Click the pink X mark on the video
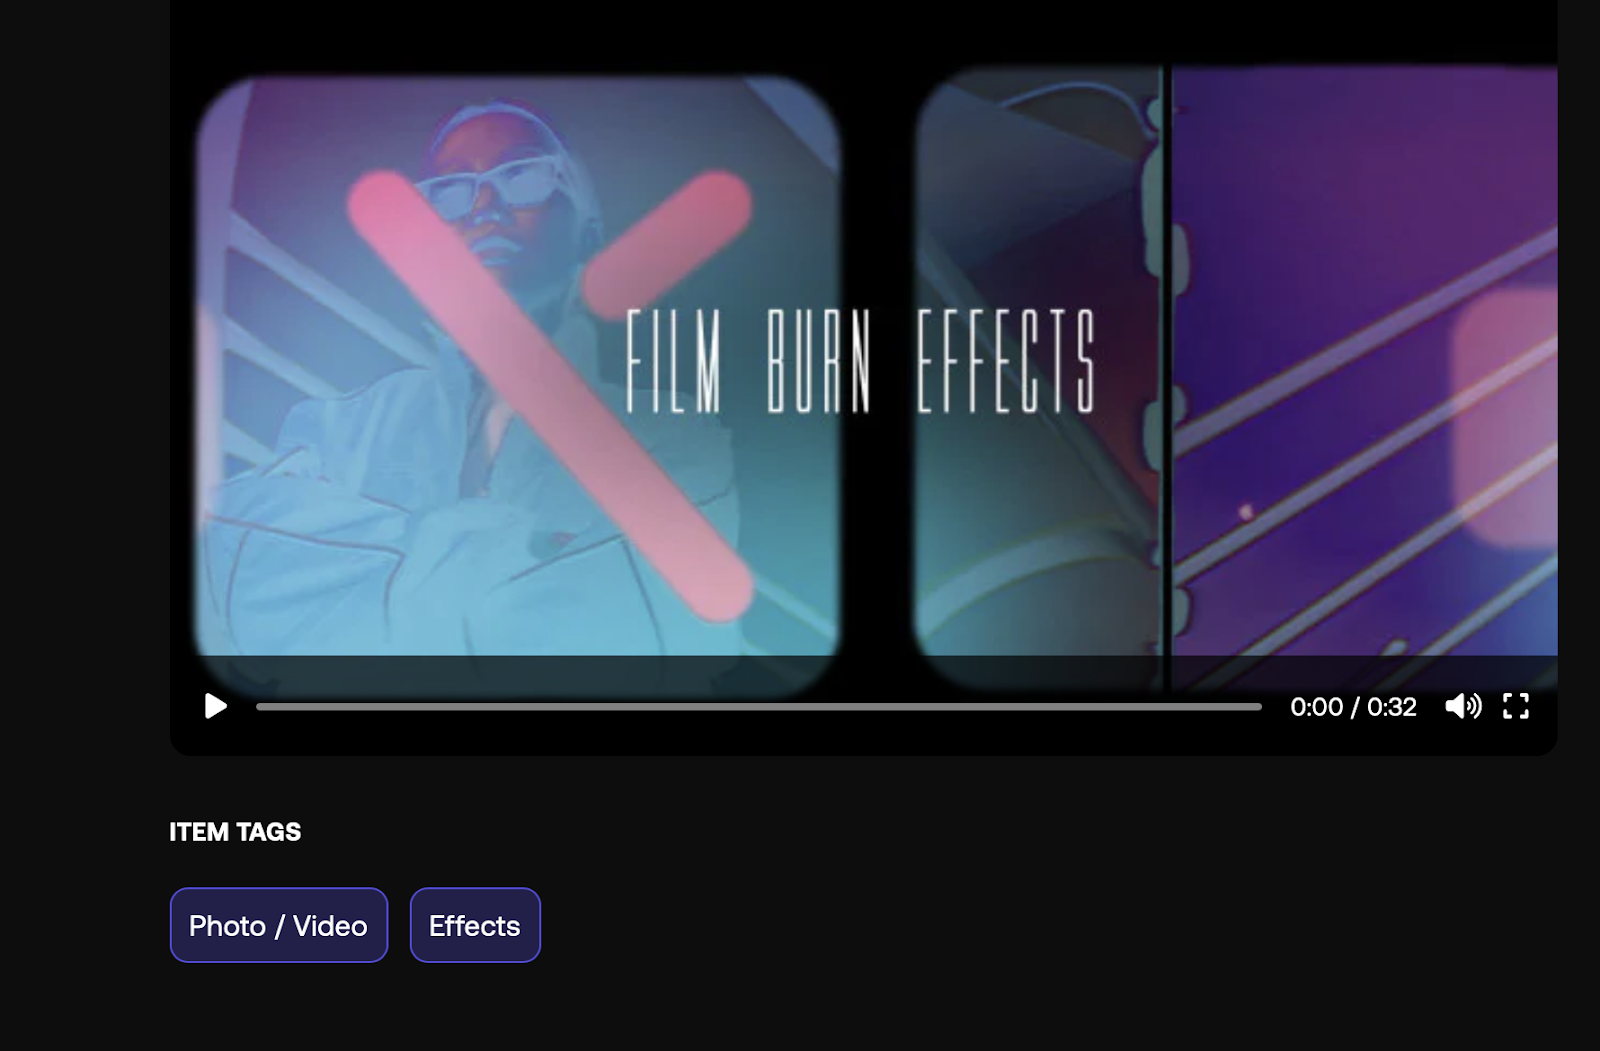The image size is (1600, 1051). point(551,395)
